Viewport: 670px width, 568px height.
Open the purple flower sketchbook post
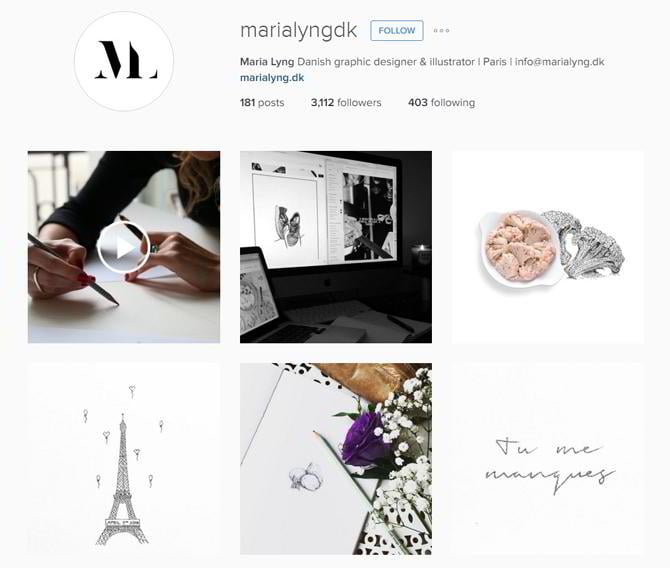[x=336, y=459]
